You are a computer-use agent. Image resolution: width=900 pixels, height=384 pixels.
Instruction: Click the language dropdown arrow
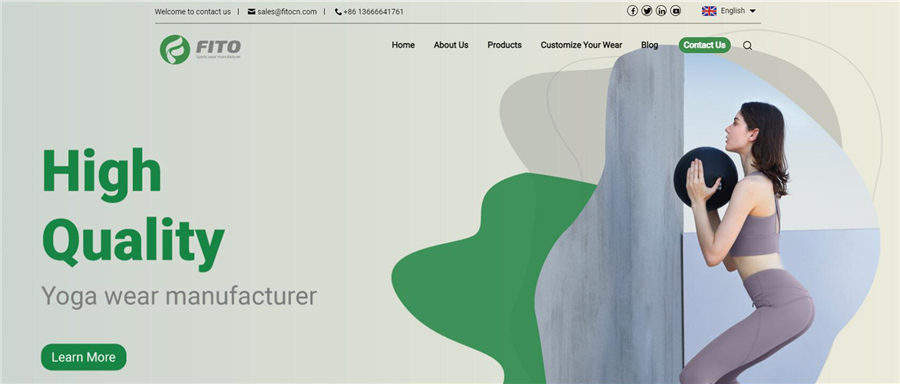tap(752, 11)
